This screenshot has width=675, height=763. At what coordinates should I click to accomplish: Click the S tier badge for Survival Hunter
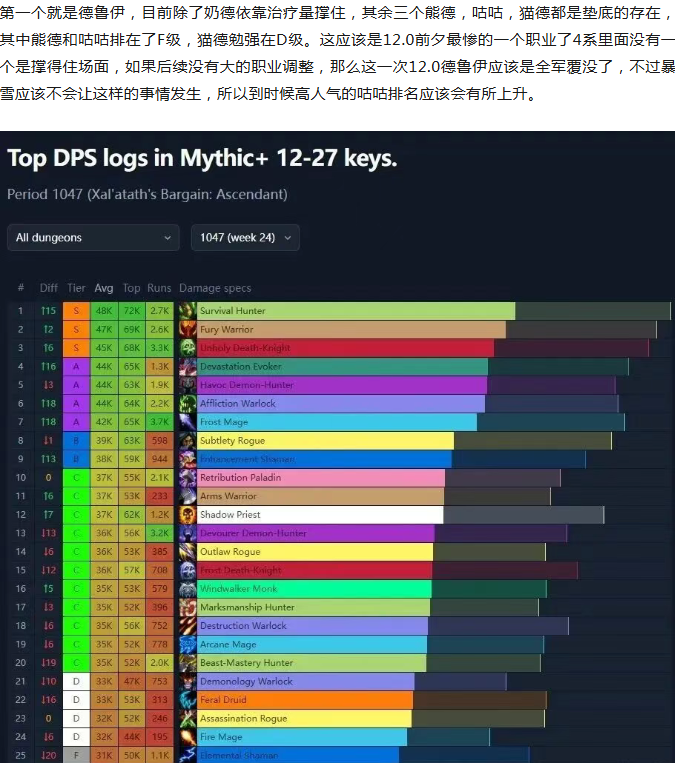click(x=76, y=311)
